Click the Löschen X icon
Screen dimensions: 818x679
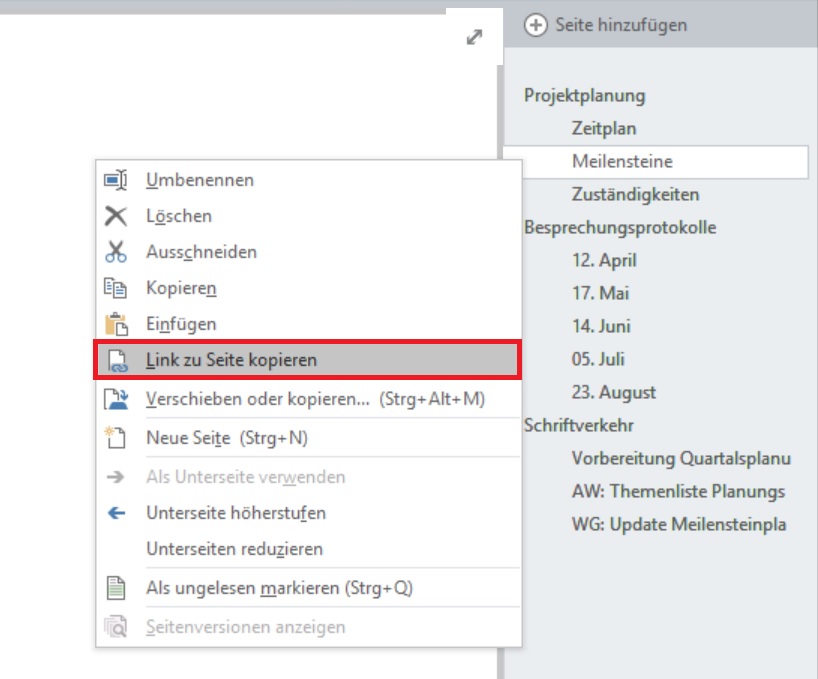click(116, 216)
